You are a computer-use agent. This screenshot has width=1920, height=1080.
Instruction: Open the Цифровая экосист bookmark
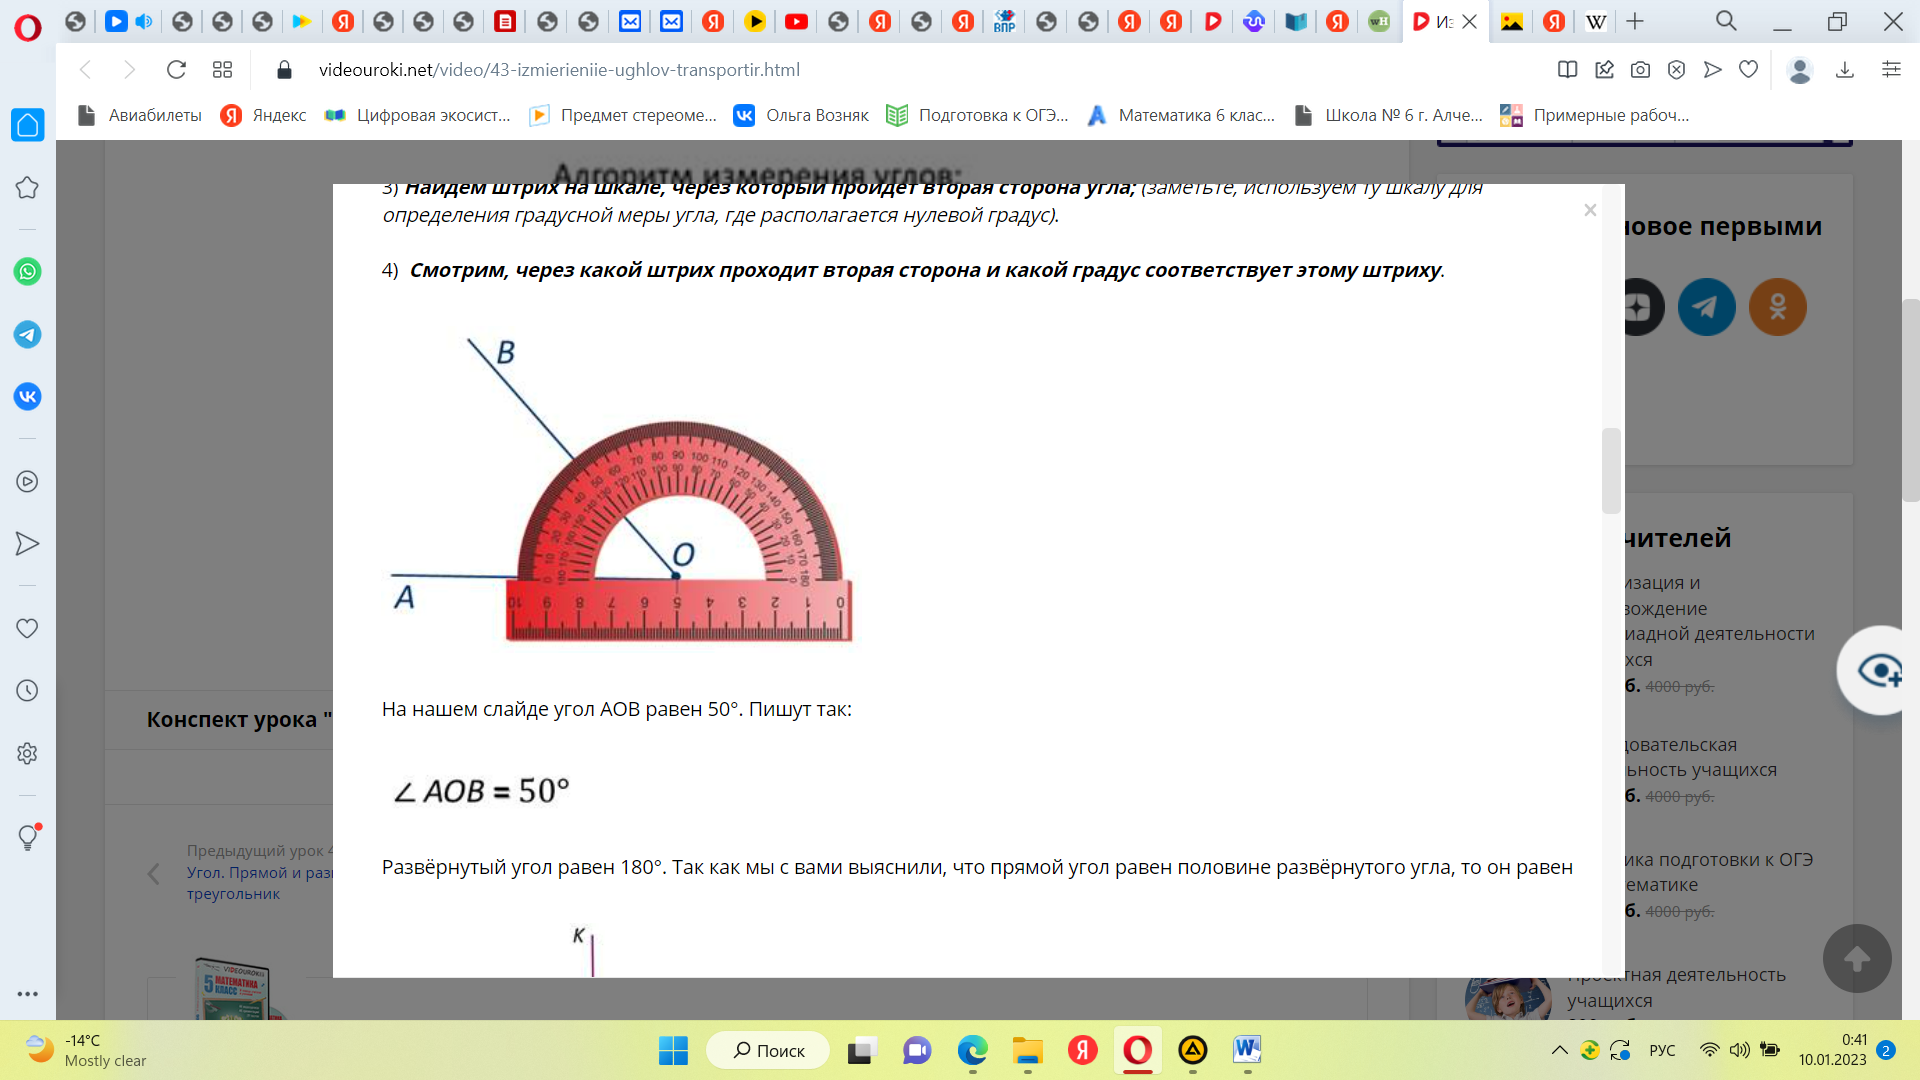tap(418, 115)
